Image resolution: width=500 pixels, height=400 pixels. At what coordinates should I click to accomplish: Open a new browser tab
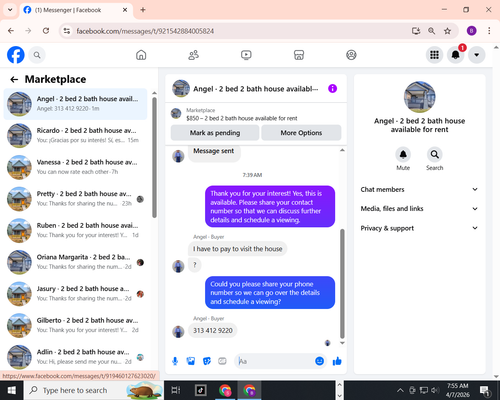143,10
